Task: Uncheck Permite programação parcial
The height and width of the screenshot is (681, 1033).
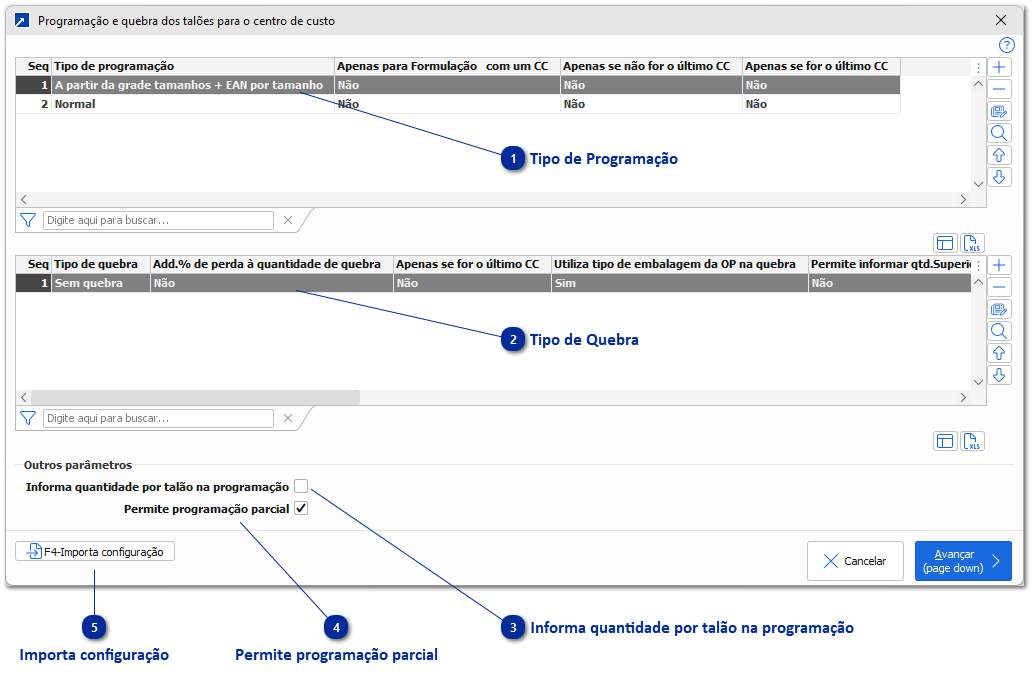Action: tap(301, 509)
